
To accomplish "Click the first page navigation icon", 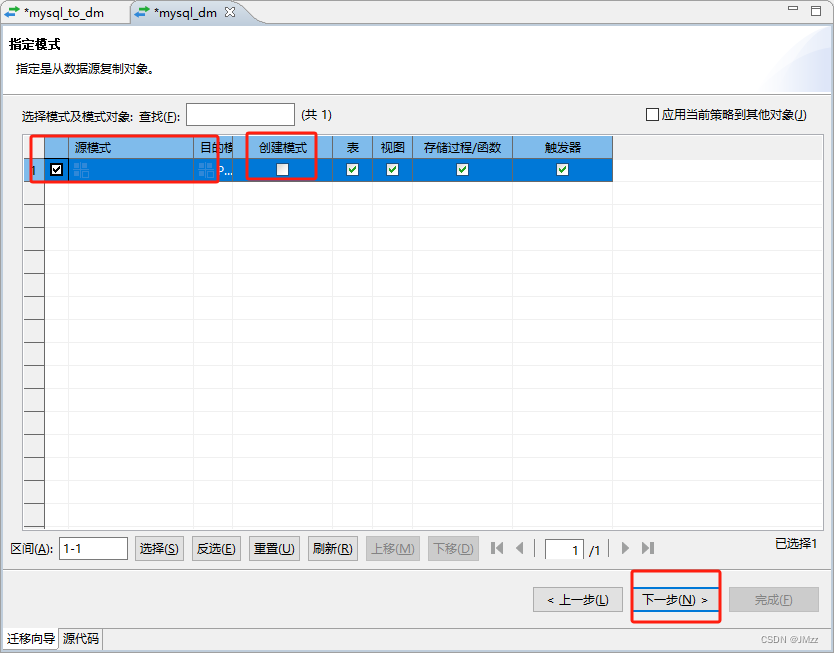I will pos(497,548).
